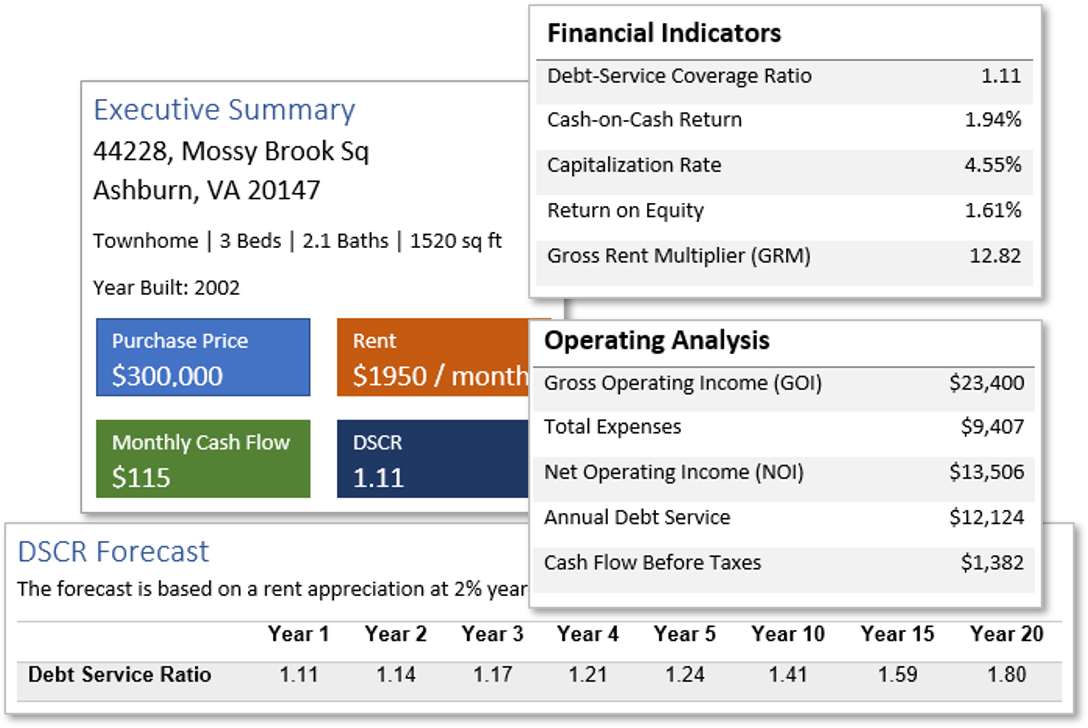This screenshot has width=1088, height=728.
Task: Click the DSCR Forecast heading
Action: point(114,551)
